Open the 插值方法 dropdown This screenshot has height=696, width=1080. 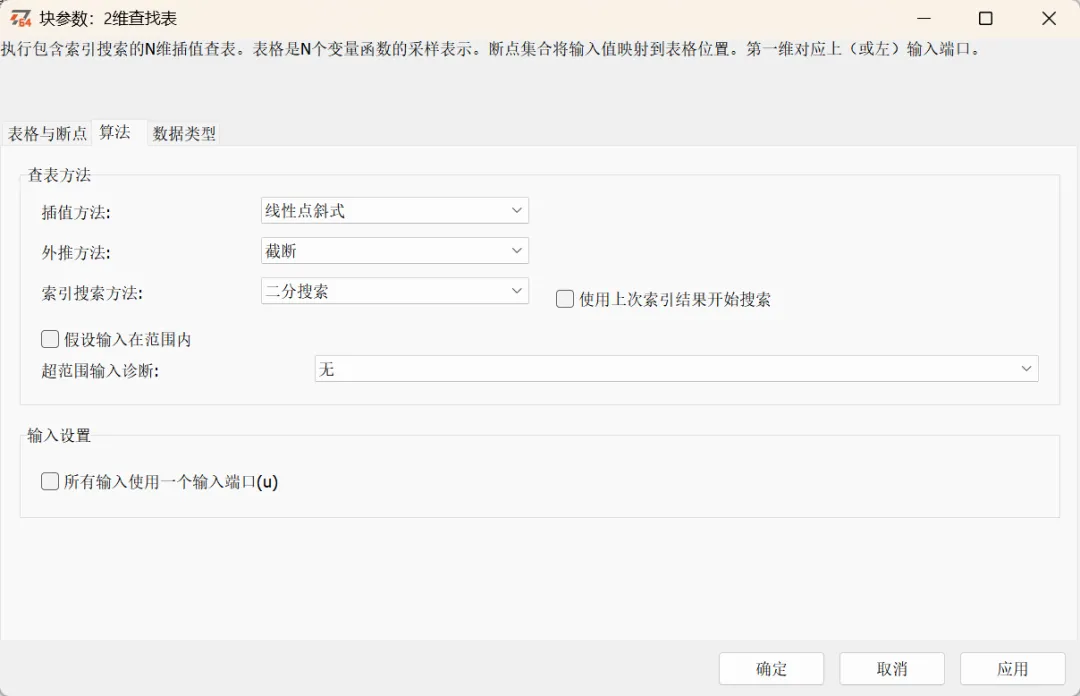tap(517, 210)
